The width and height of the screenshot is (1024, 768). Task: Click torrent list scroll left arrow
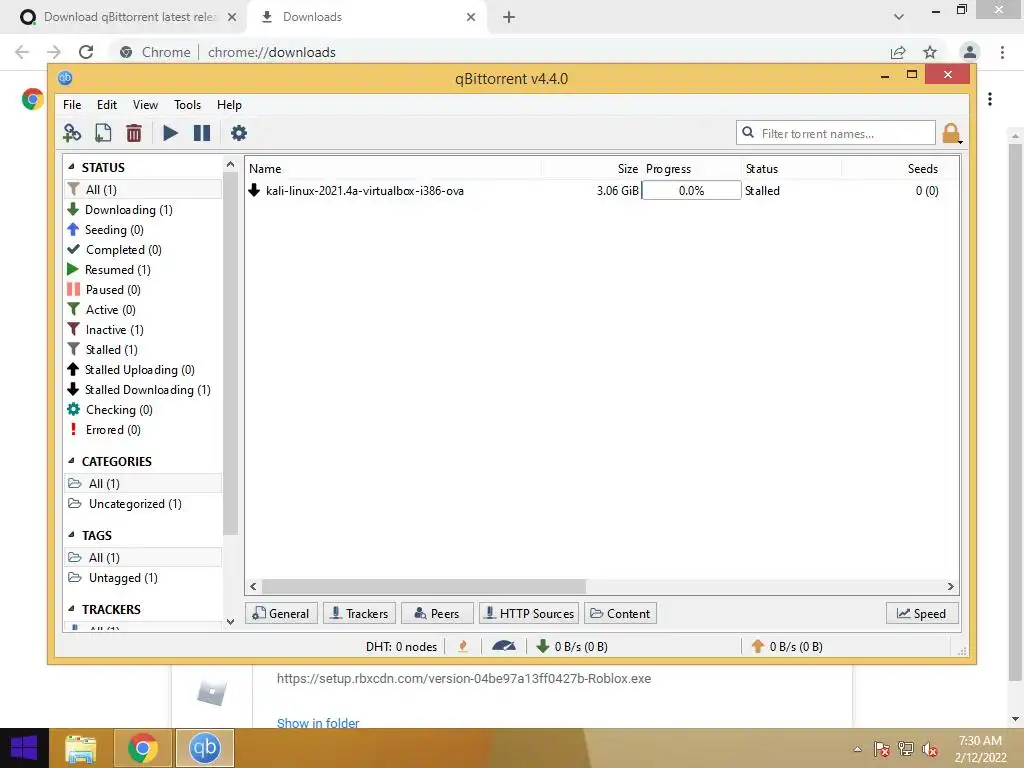[x=253, y=586]
